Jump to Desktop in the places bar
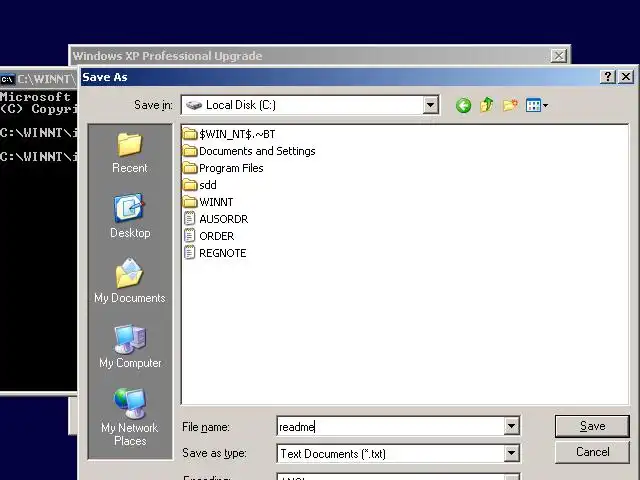The height and width of the screenshot is (480, 640). click(130, 216)
